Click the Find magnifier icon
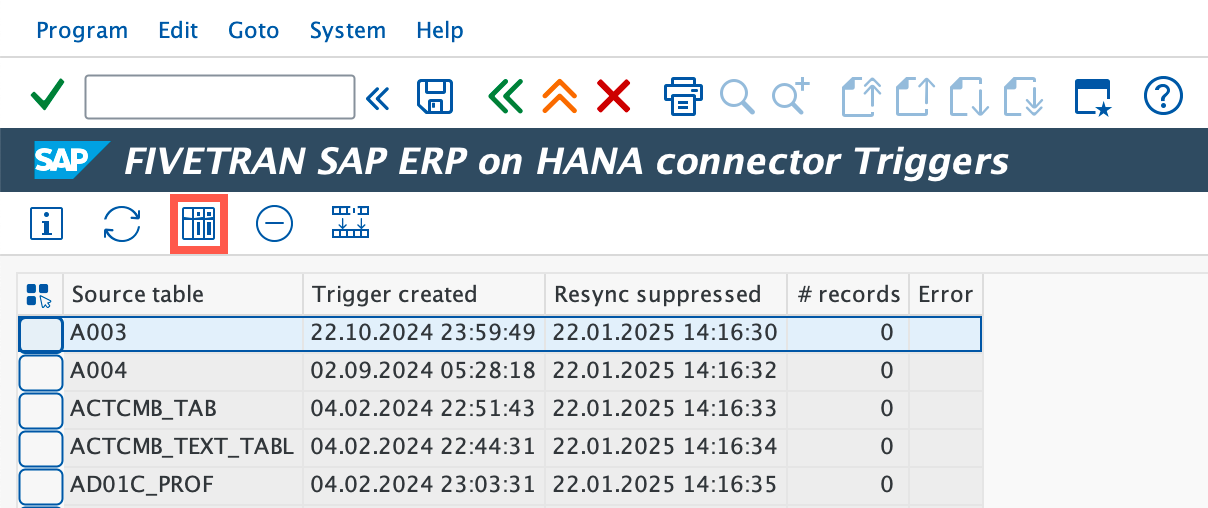The height and width of the screenshot is (508, 1208). (737, 97)
